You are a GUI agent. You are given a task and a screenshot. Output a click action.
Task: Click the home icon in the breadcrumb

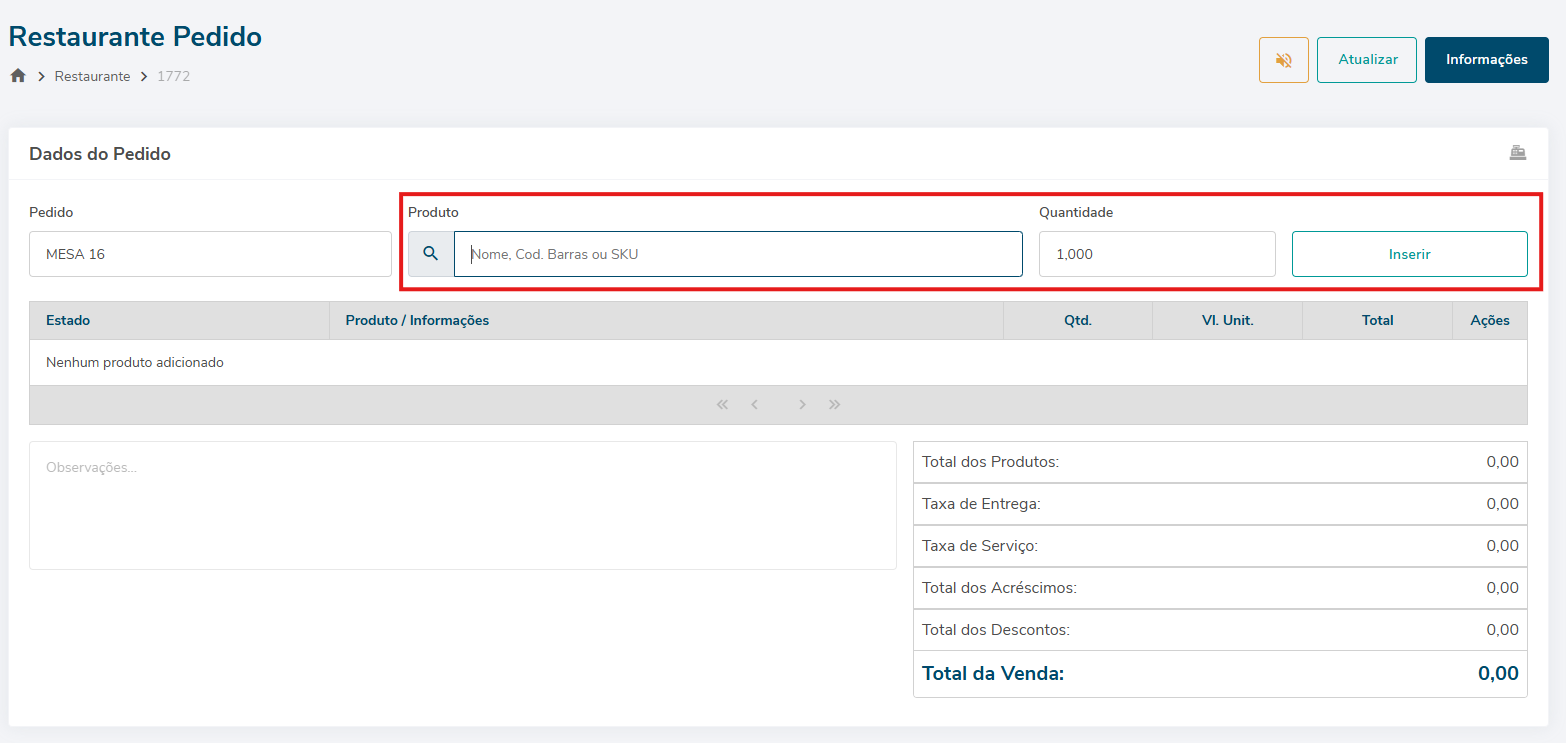point(18,76)
